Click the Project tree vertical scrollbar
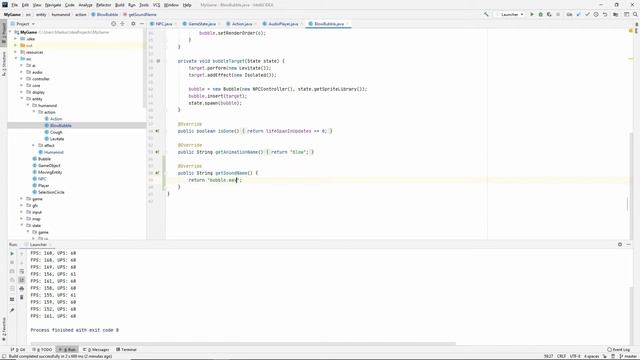Viewport: 640px width, 360px height. [144, 69]
